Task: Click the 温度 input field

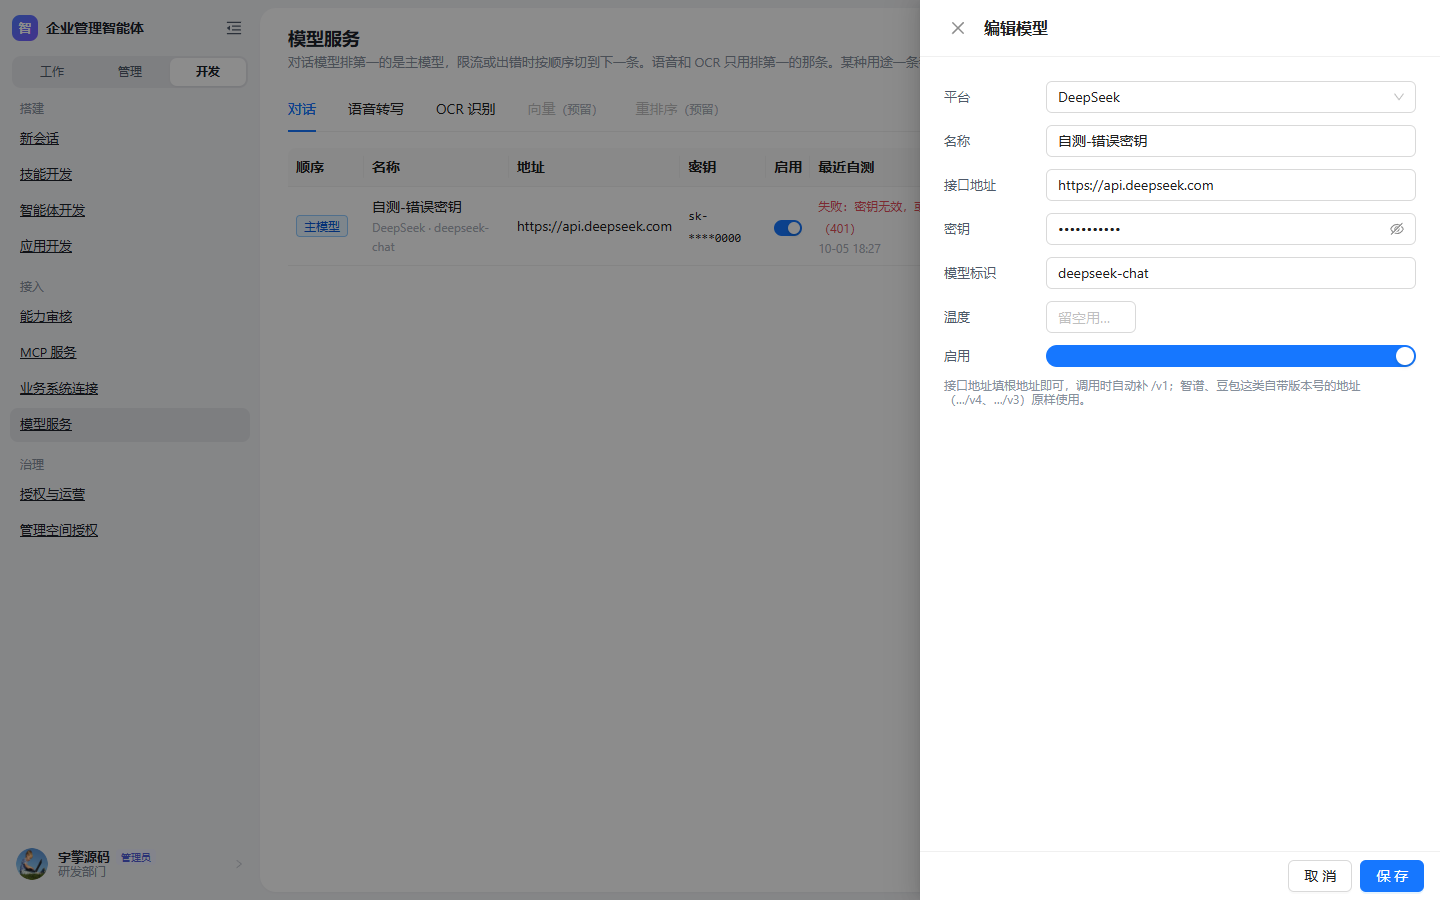Action: click(1091, 317)
